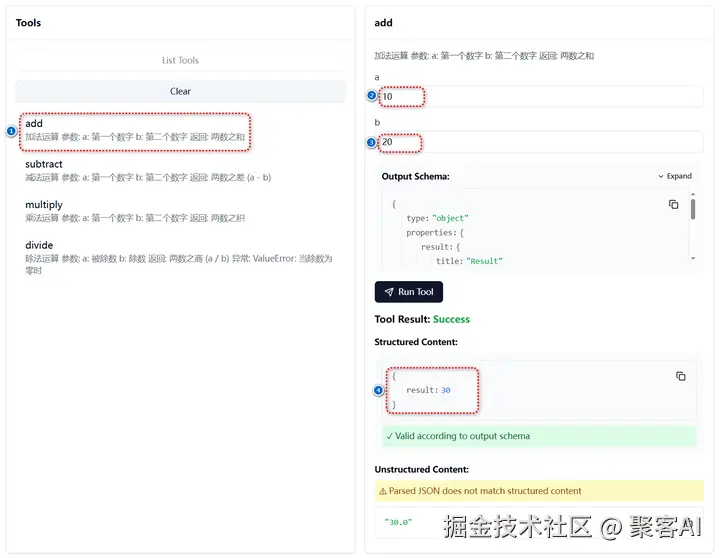Clear the tools list
Image resolution: width=720 pixels, height=558 pixels.
click(180, 91)
